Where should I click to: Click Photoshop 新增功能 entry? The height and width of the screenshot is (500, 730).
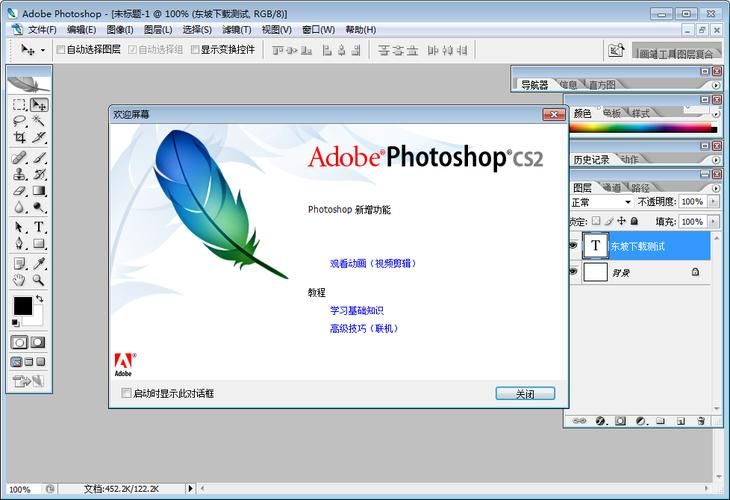349,209
